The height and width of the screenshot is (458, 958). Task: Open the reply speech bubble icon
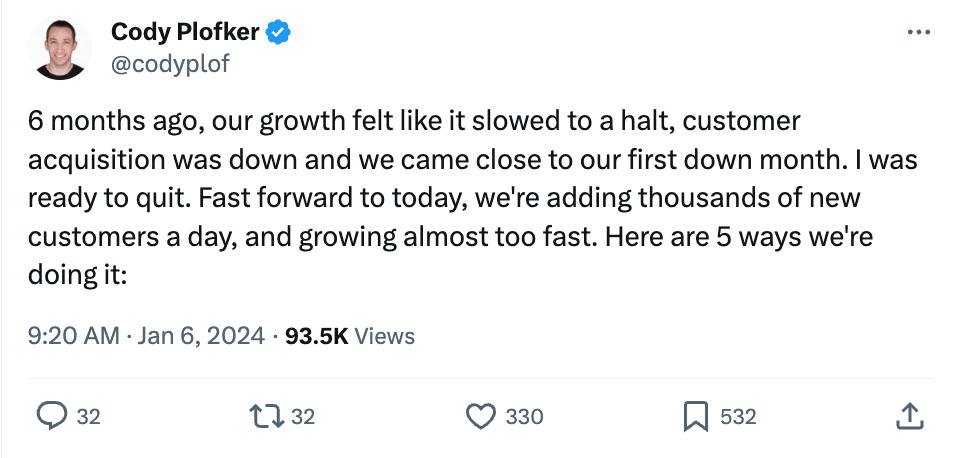click(x=53, y=416)
